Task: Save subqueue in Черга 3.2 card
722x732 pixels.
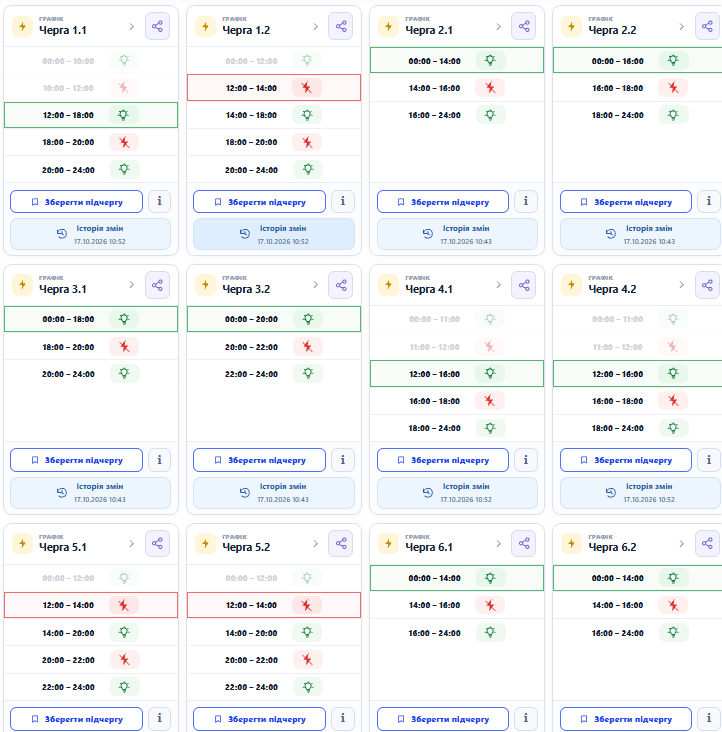Action: coord(259,460)
